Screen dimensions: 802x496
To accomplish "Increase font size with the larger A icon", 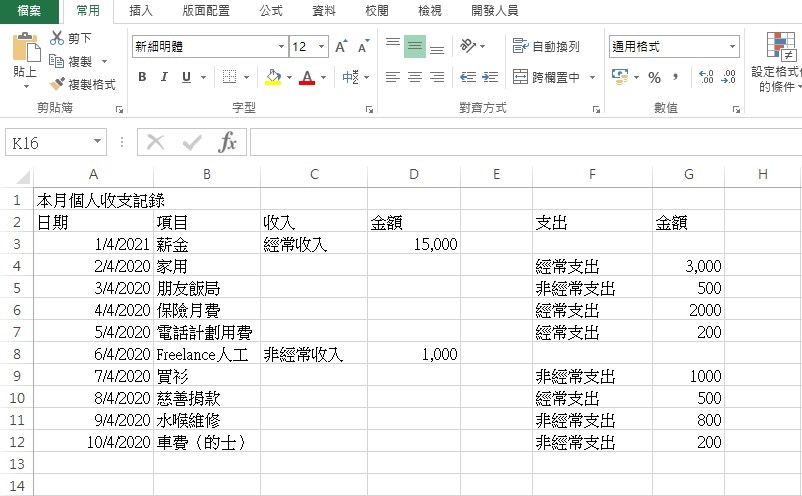I will (342, 47).
